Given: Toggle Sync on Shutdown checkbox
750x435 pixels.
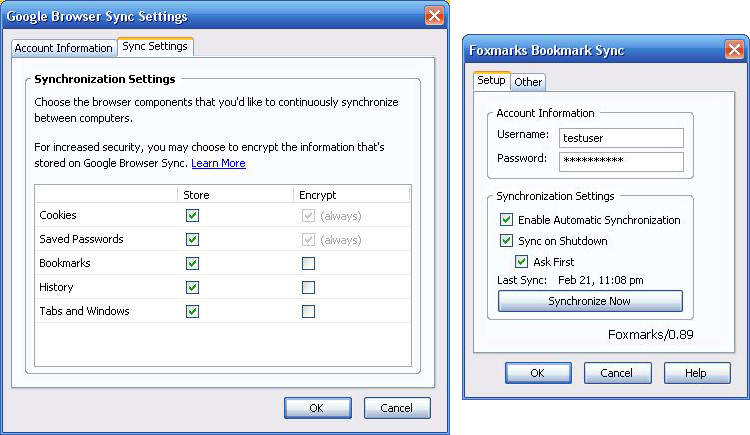Looking at the screenshot, I should tap(506, 240).
